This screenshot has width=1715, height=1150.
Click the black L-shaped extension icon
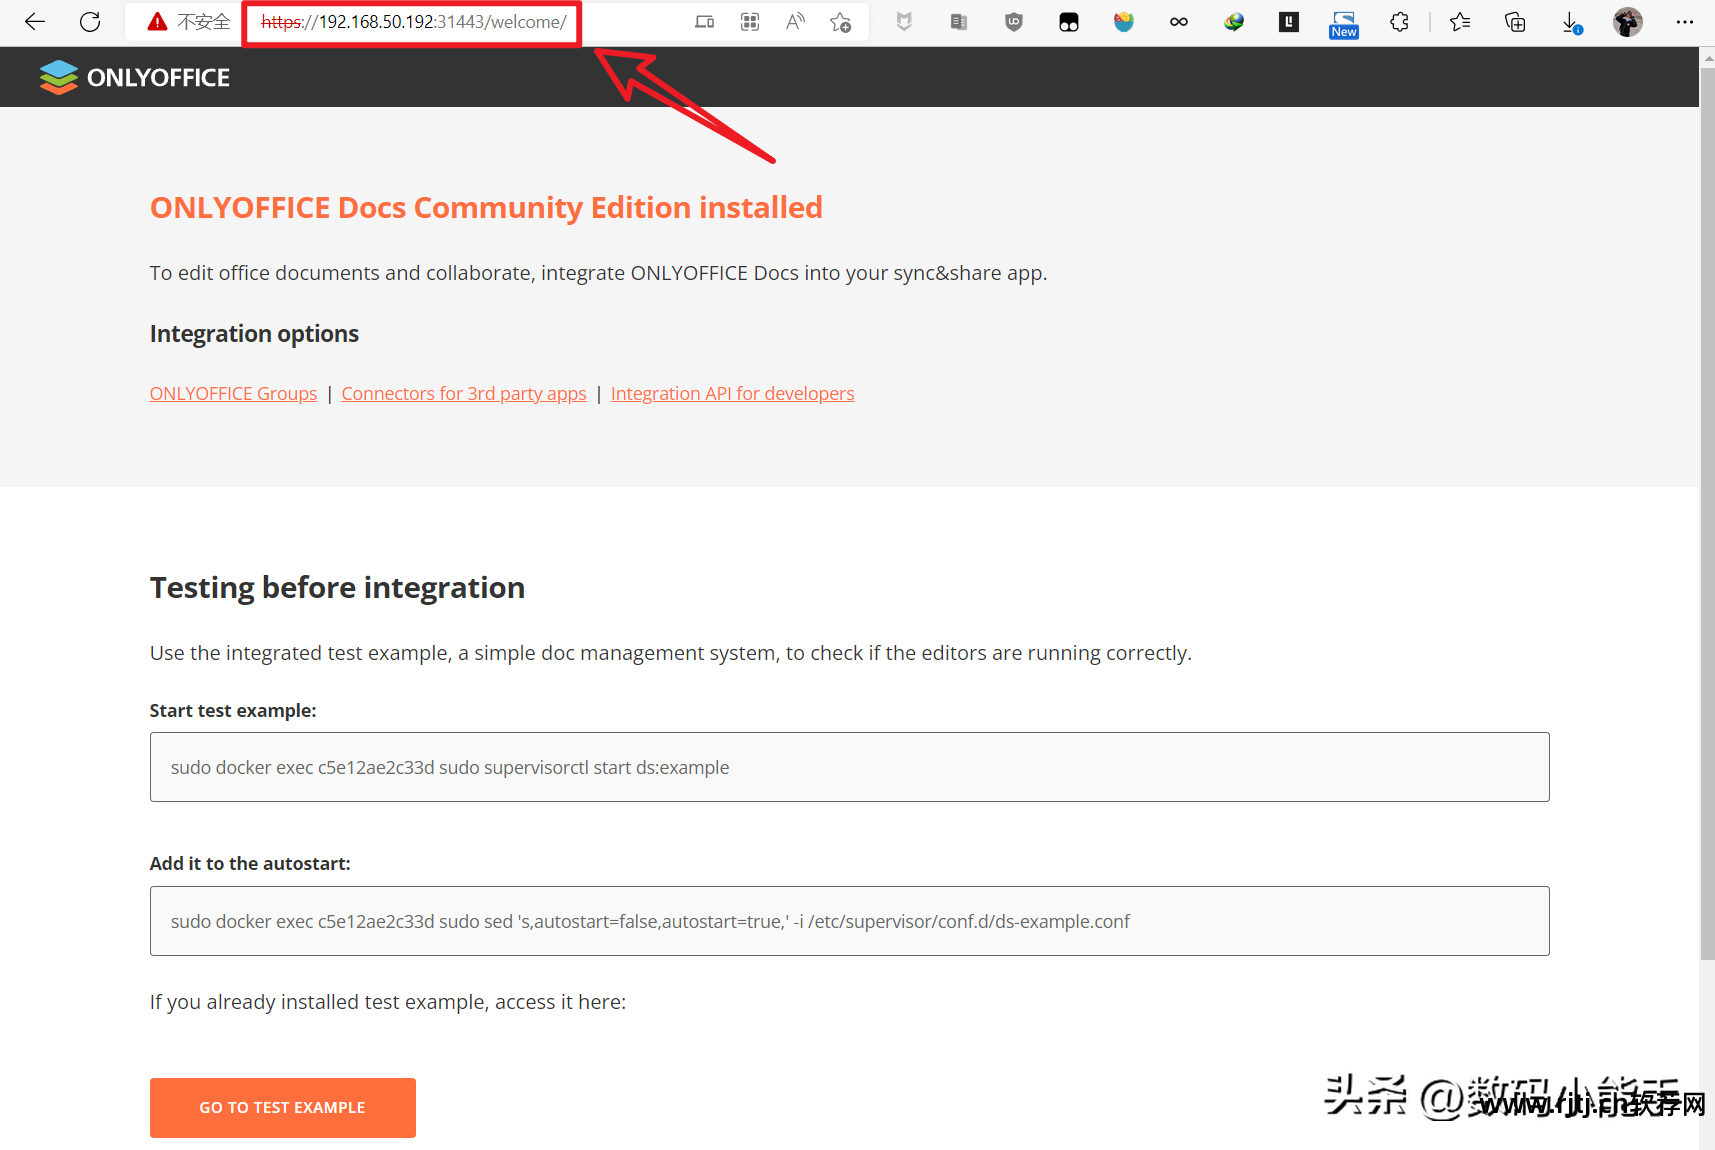1289,22
